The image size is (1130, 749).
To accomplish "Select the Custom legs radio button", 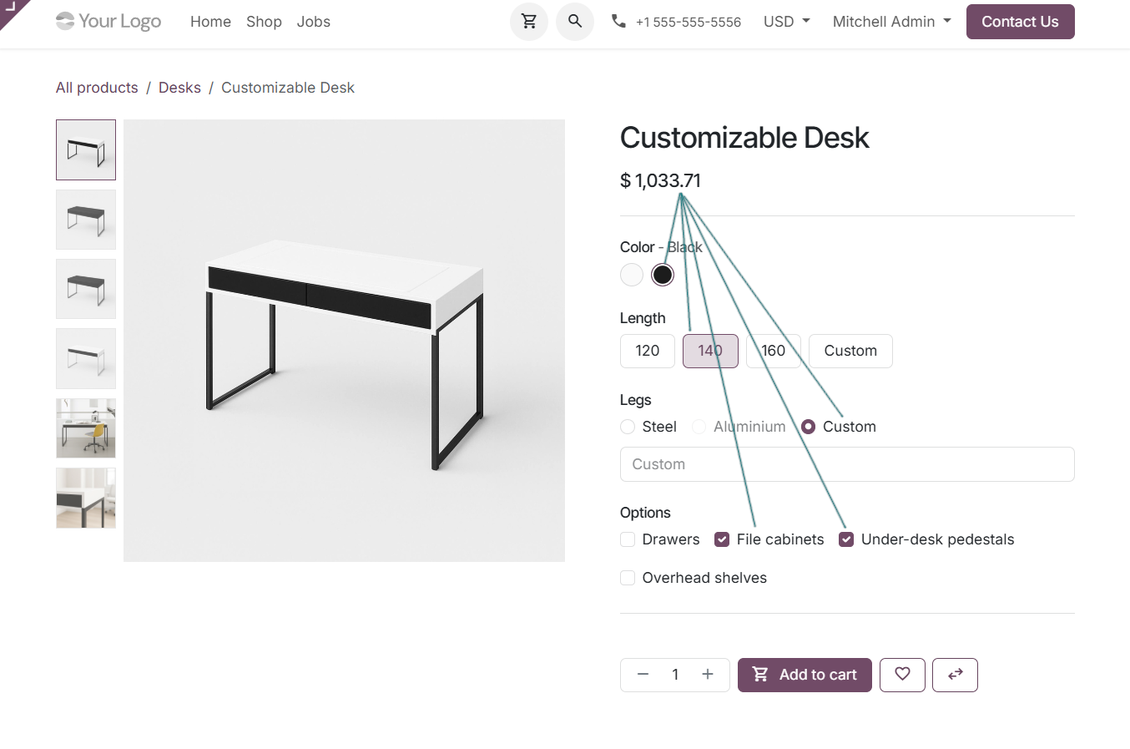I will point(809,427).
